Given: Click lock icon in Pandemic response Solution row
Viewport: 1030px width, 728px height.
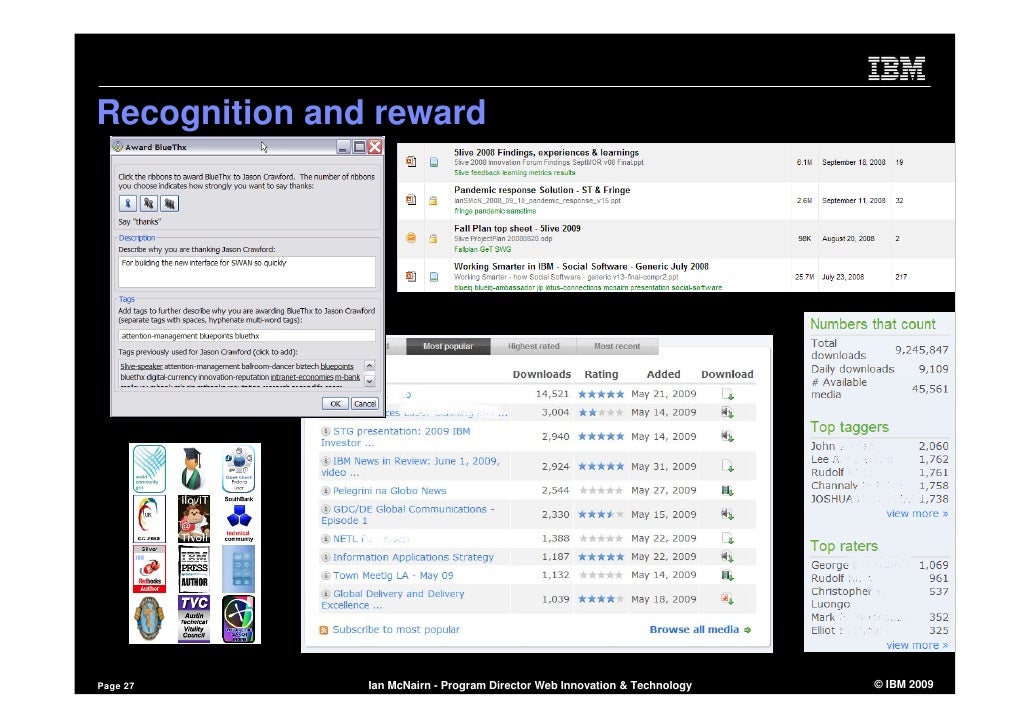Looking at the screenshot, I should [x=434, y=200].
